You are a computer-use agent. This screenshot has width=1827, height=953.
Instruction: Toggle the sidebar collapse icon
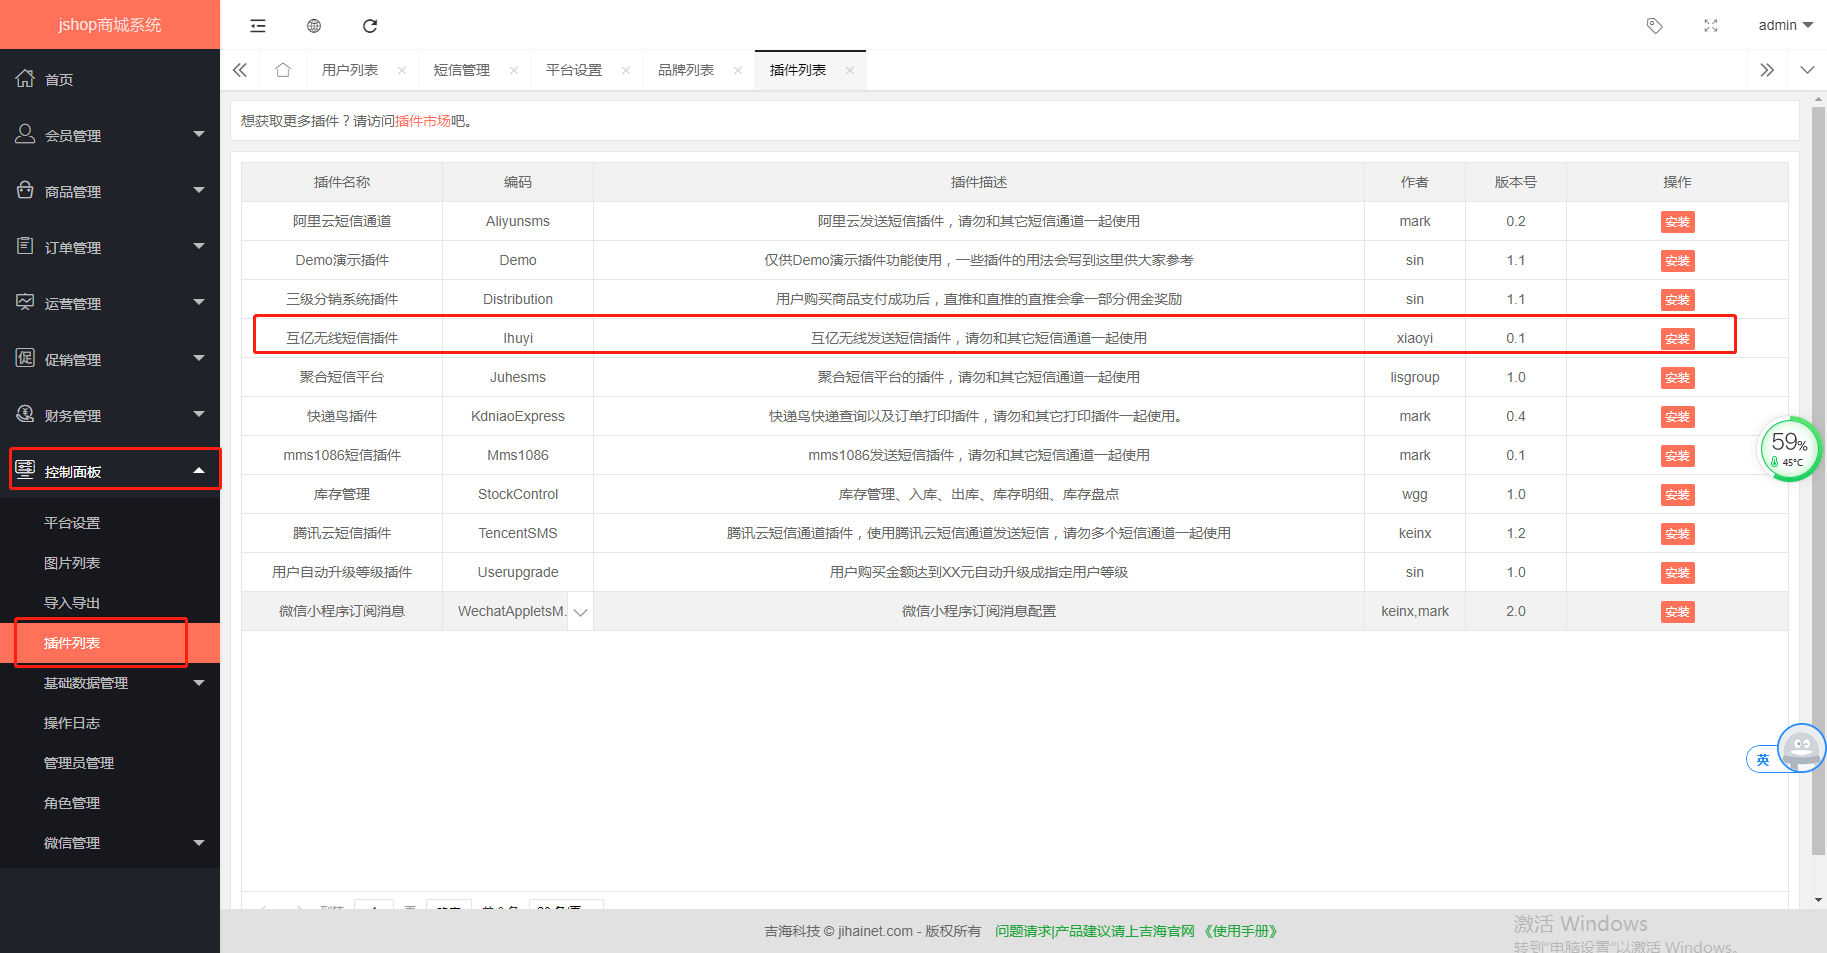coord(258,26)
